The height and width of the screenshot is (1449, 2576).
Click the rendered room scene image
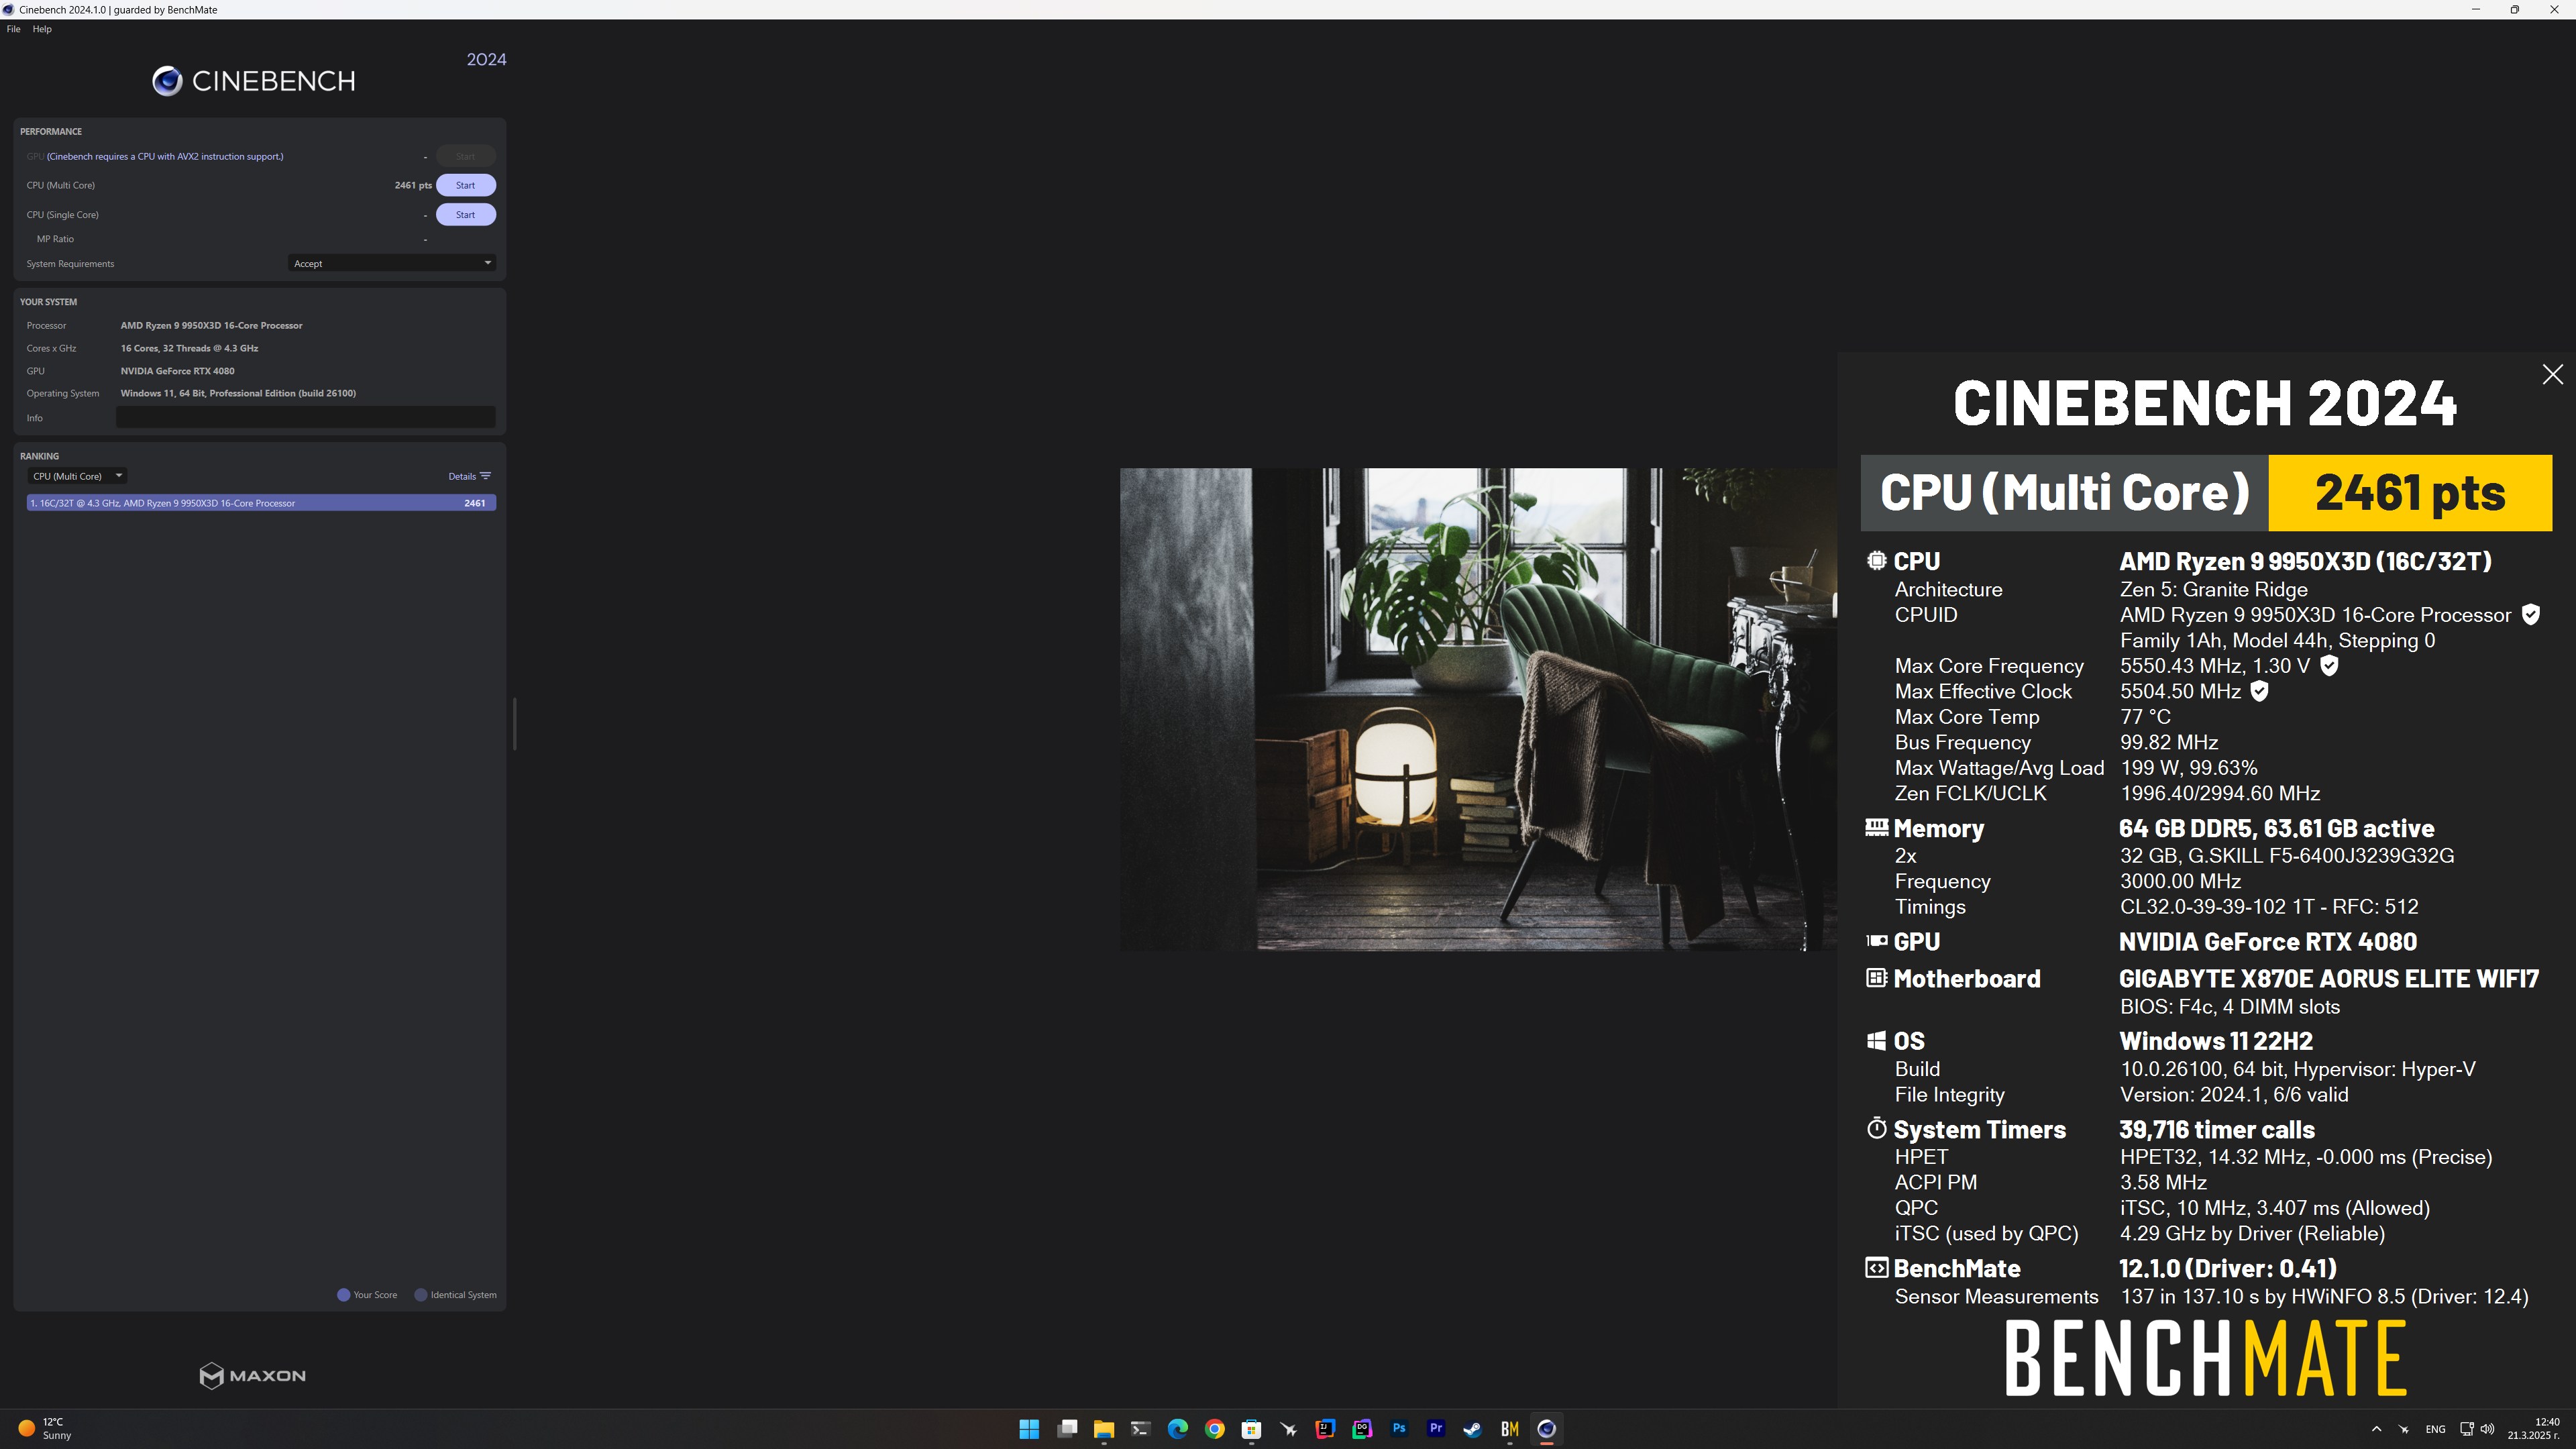[x=1478, y=709]
